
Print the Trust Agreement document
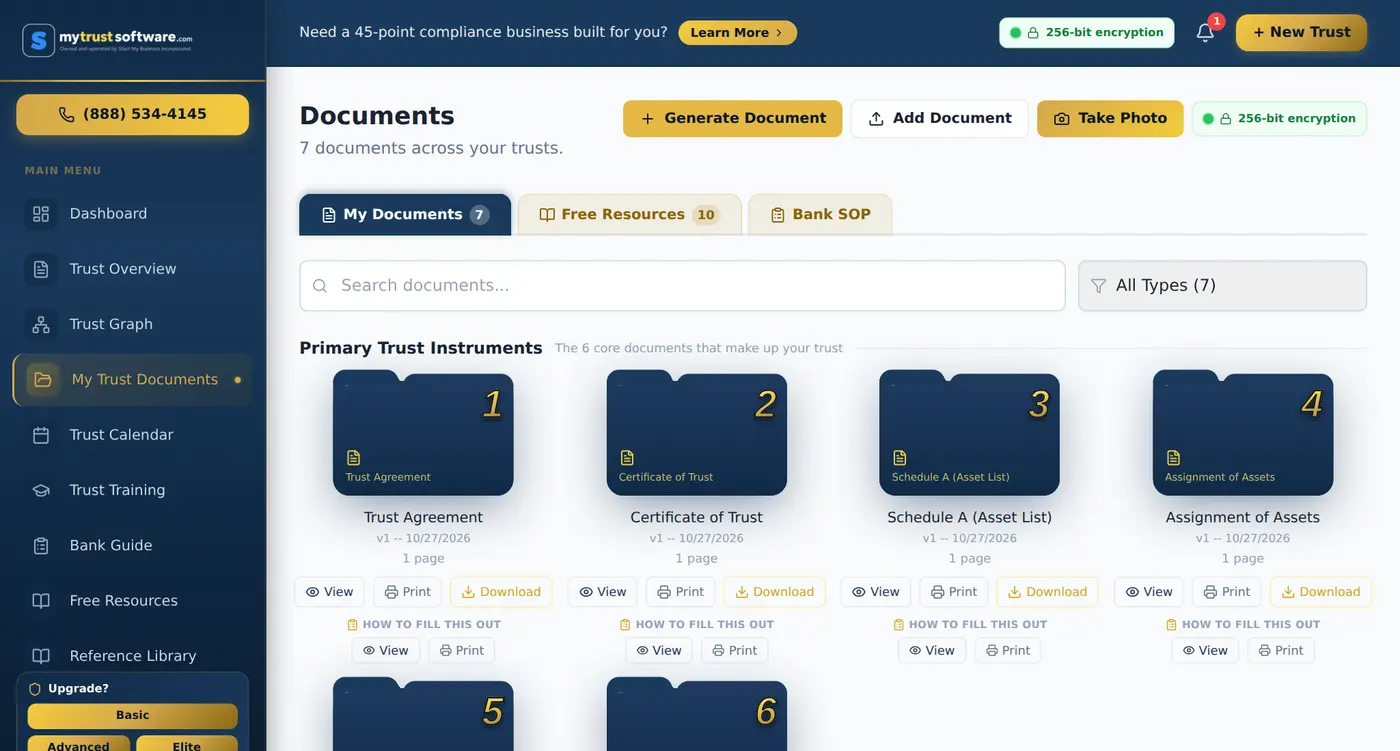[408, 592]
